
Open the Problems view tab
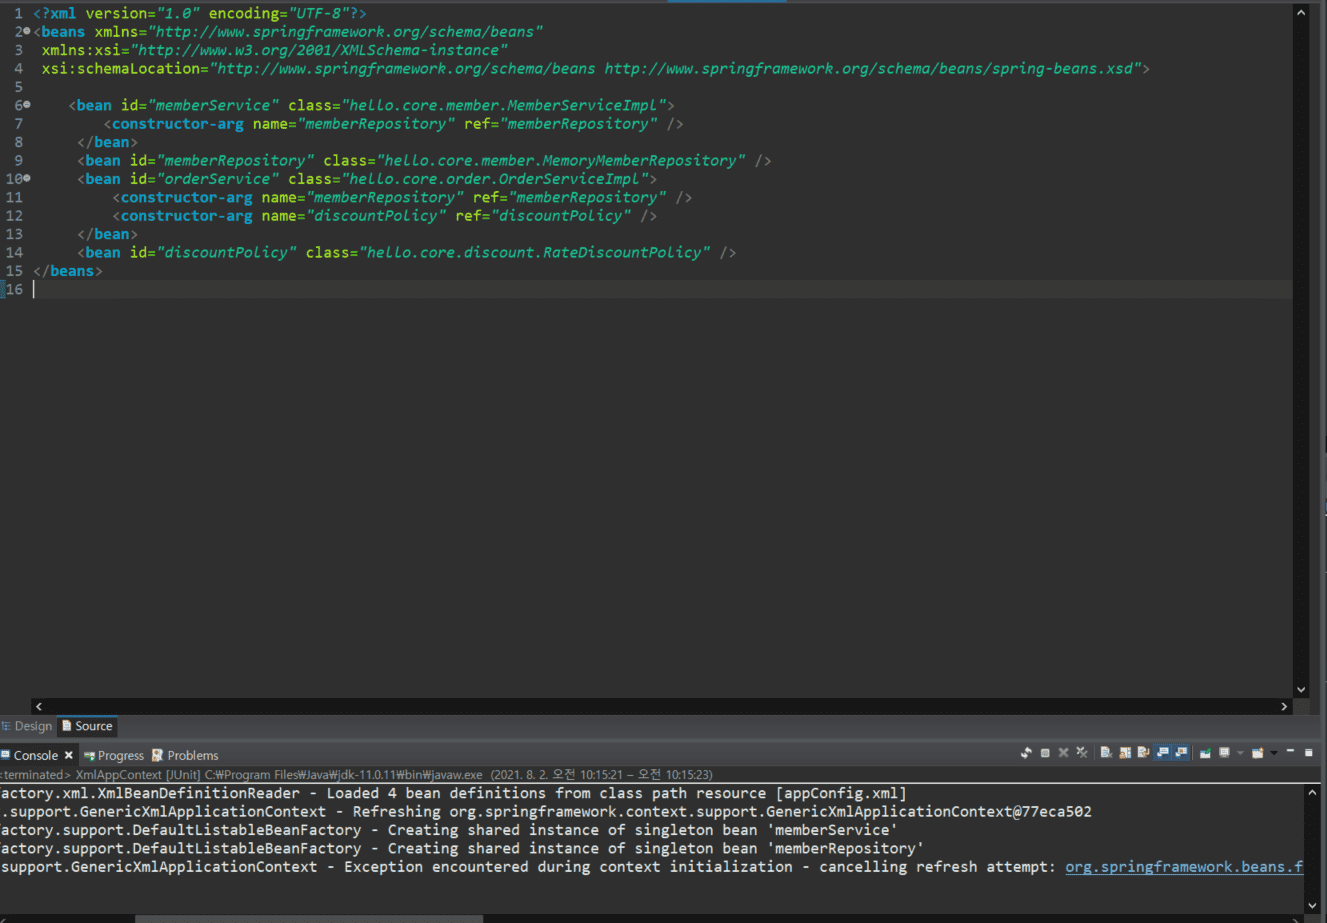[x=185, y=755]
